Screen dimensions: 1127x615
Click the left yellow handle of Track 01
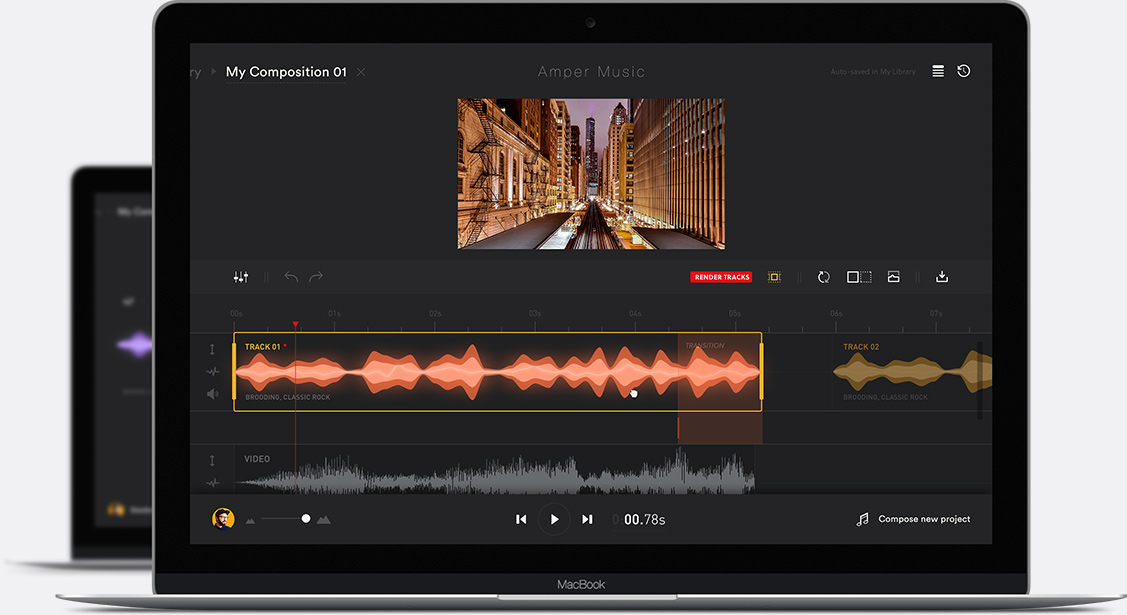pyautogui.click(x=234, y=371)
